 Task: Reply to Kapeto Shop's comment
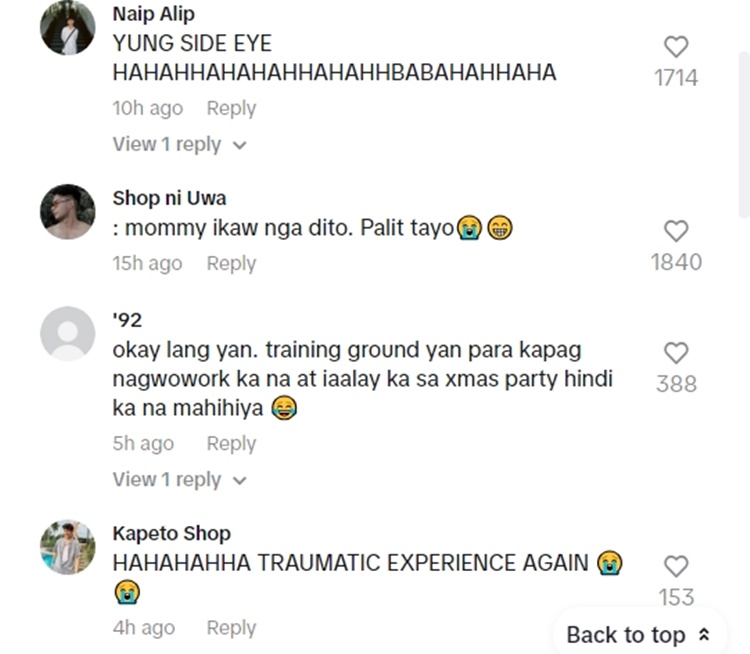tap(231, 628)
